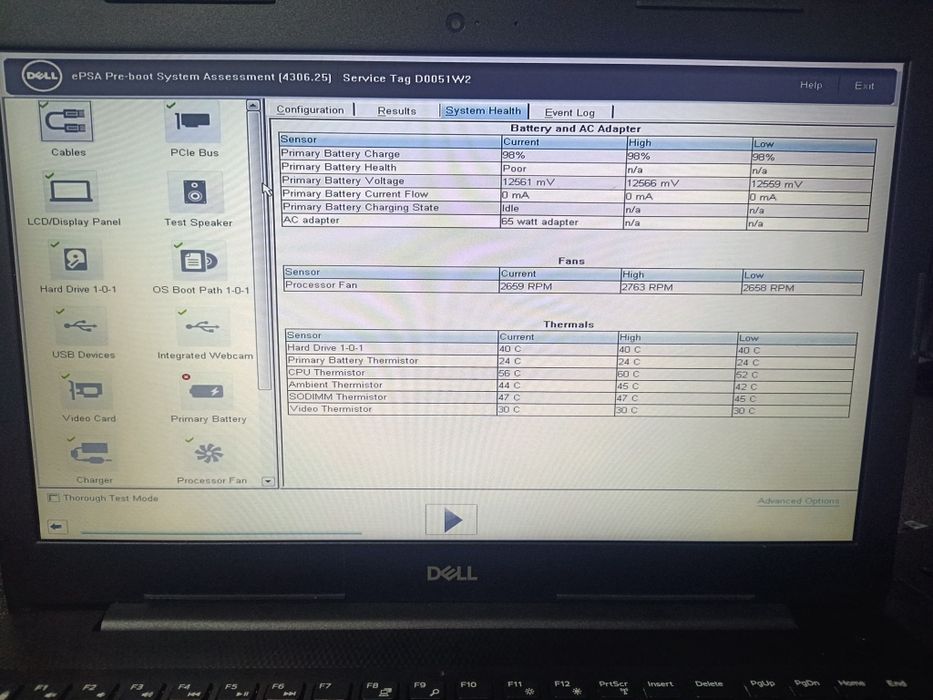Screen dimensions: 933x700
Task: Open the Event Log tab
Action: [569, 112]
